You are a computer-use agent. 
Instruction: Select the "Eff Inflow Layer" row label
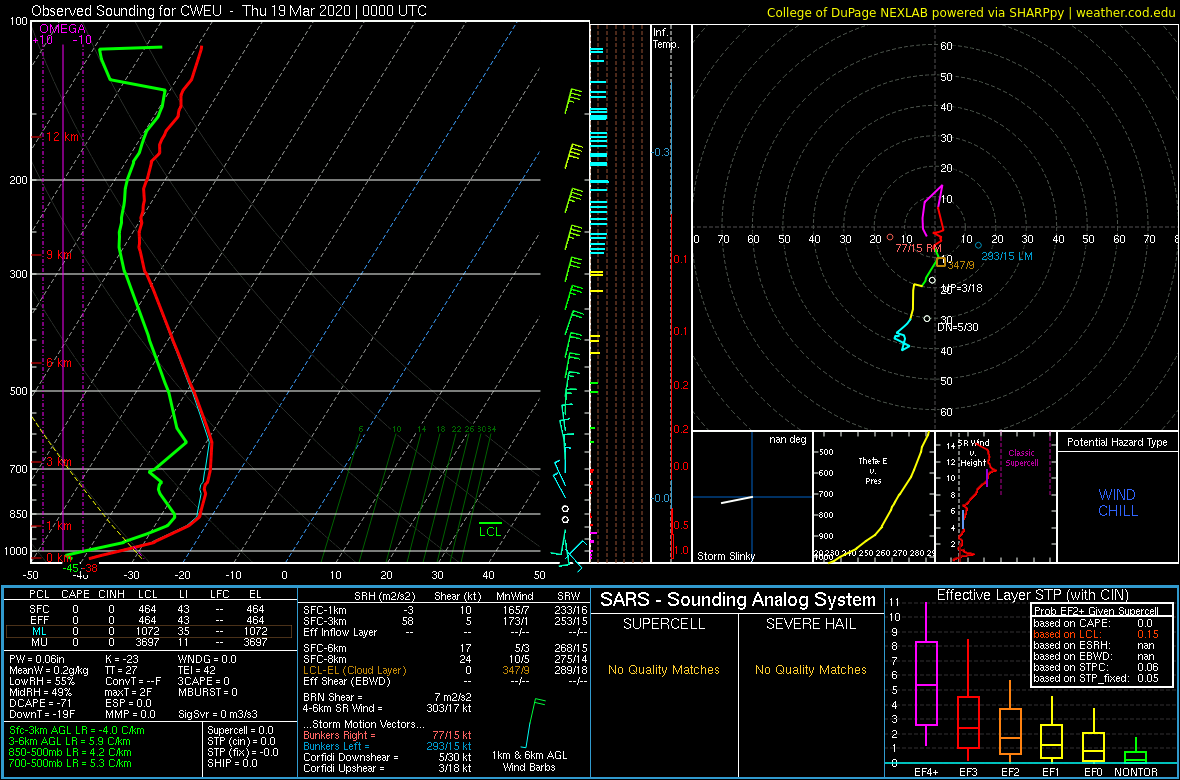(x=339, y=632)
